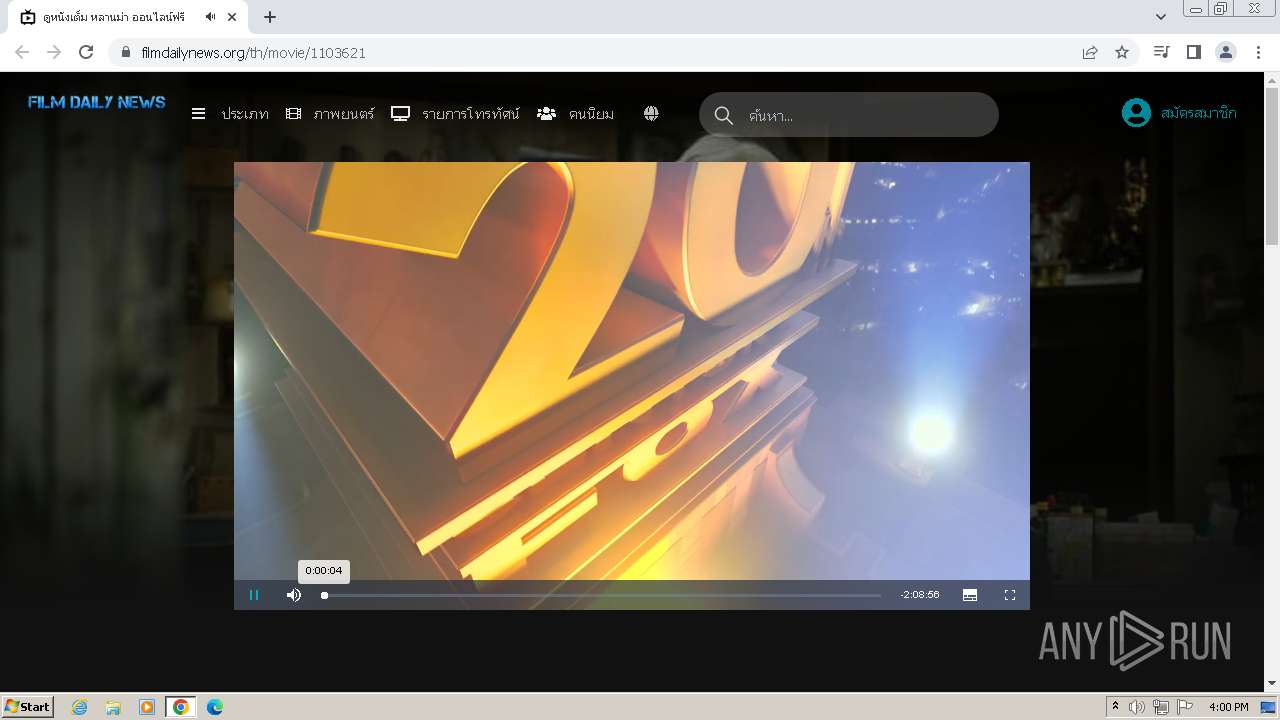
Task: Pause the video playback
Action: point(254,595)
